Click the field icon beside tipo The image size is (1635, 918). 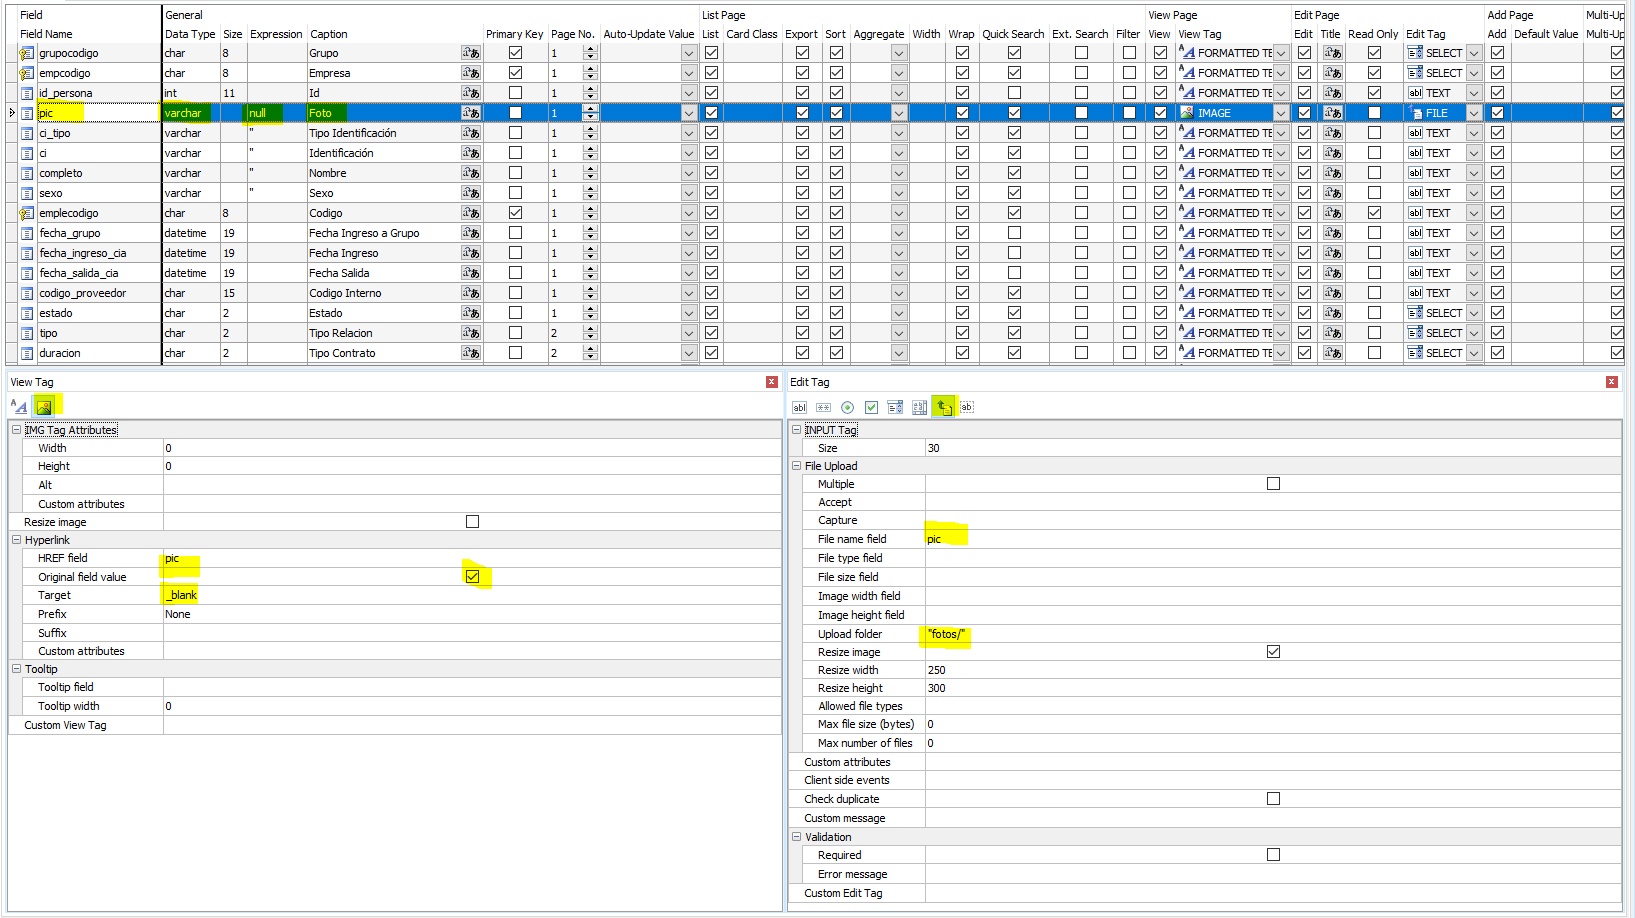tap(27, 333)
